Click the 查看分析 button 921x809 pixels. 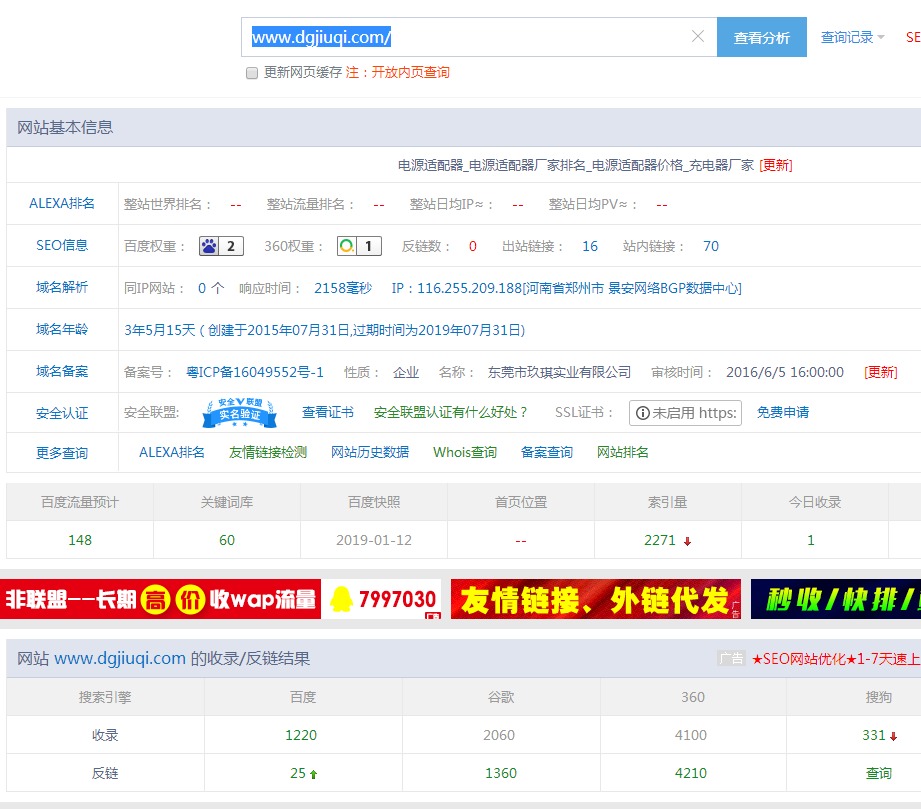click(x=762, y=36)
